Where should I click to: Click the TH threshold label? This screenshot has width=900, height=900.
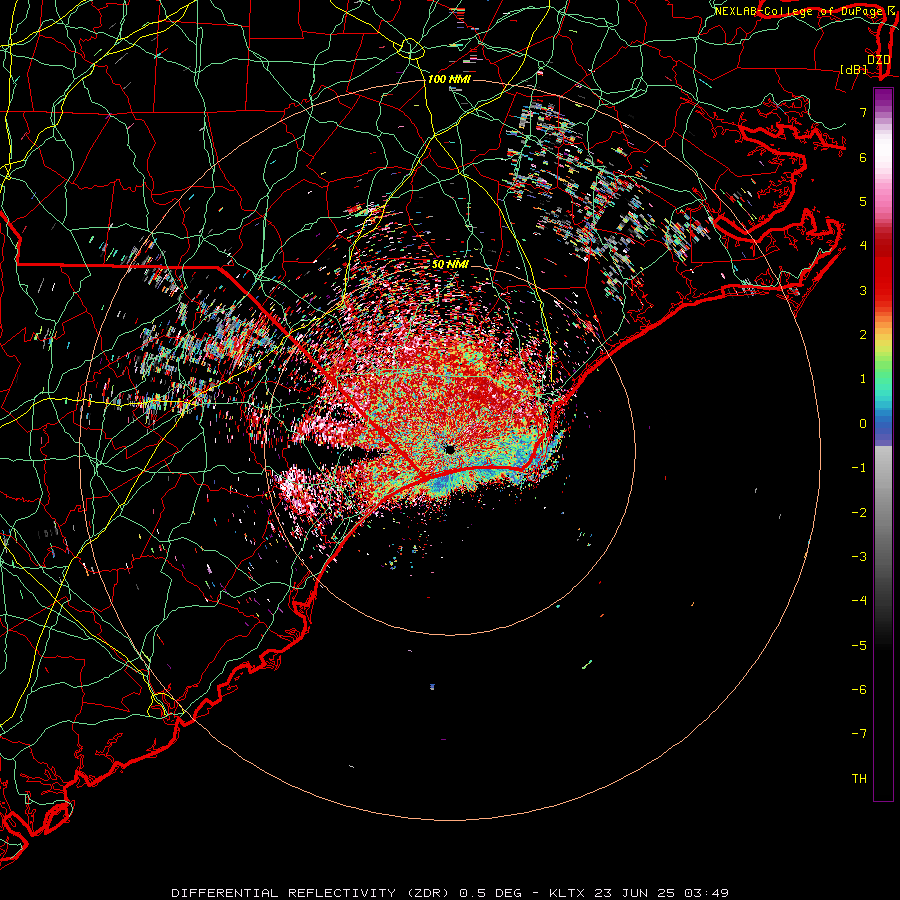(859, 779)
